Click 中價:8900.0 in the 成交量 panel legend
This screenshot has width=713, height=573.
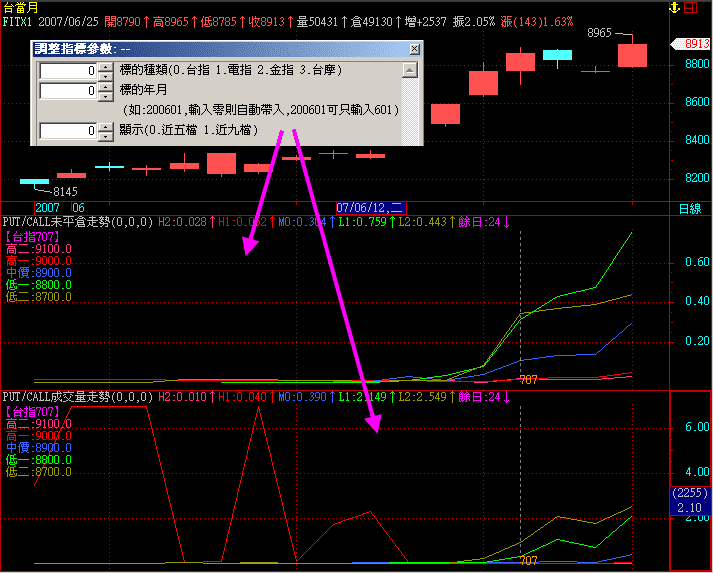(x=39, y=448)
